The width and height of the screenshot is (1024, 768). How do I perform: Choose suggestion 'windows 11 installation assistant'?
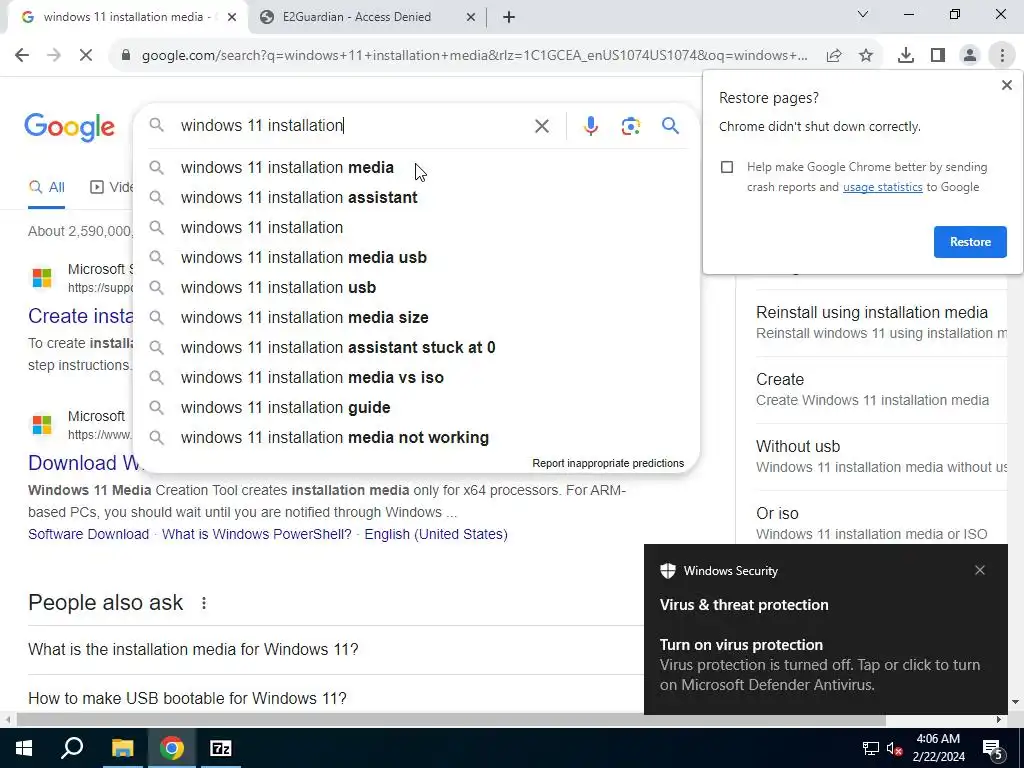click(x=417, y=198)
